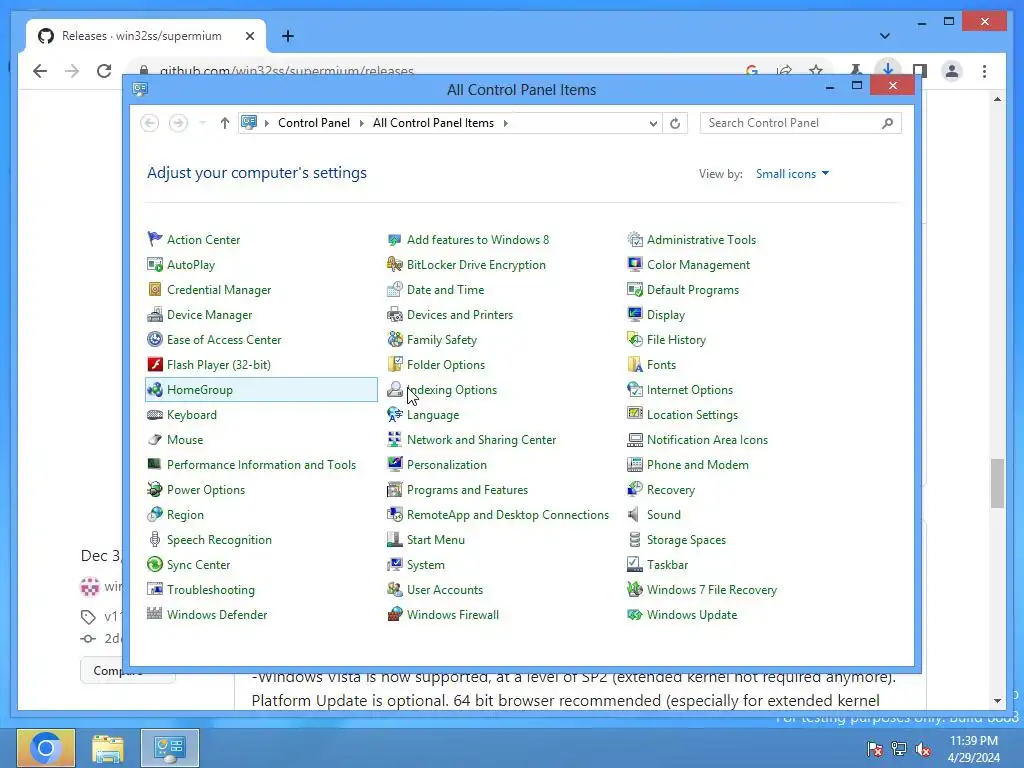Open the Small icons View by dropdown
The width and height of the screenshot is (1024, 768).
[792, 174]
